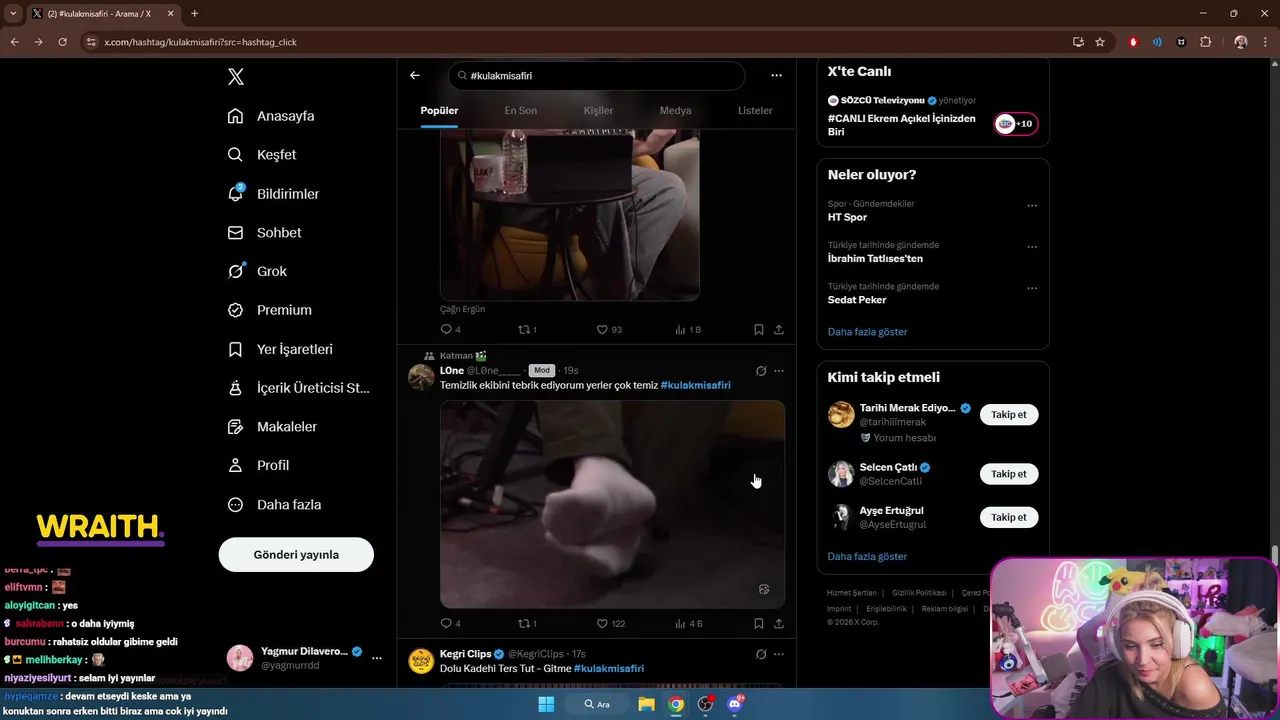Switch to Popüler tab
Screen dimensions: 1280x720
point(439,111)
